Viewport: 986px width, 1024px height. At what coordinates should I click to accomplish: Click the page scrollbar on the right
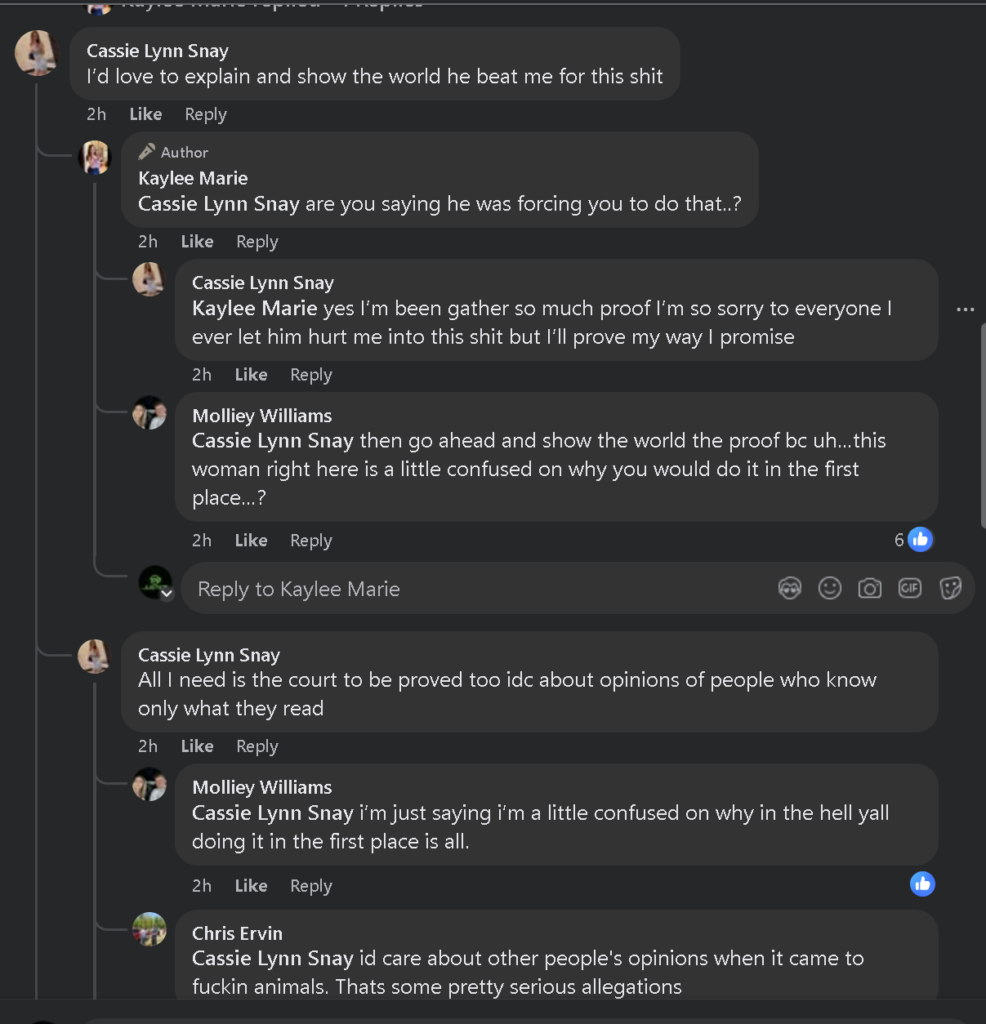[x=981, y=420]
